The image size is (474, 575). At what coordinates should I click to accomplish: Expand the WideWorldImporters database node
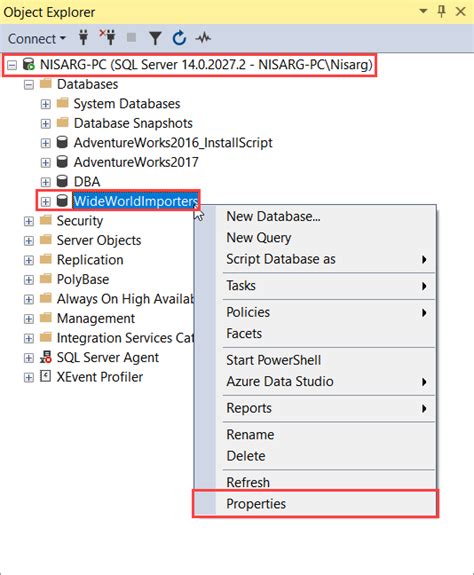(45, 201)
